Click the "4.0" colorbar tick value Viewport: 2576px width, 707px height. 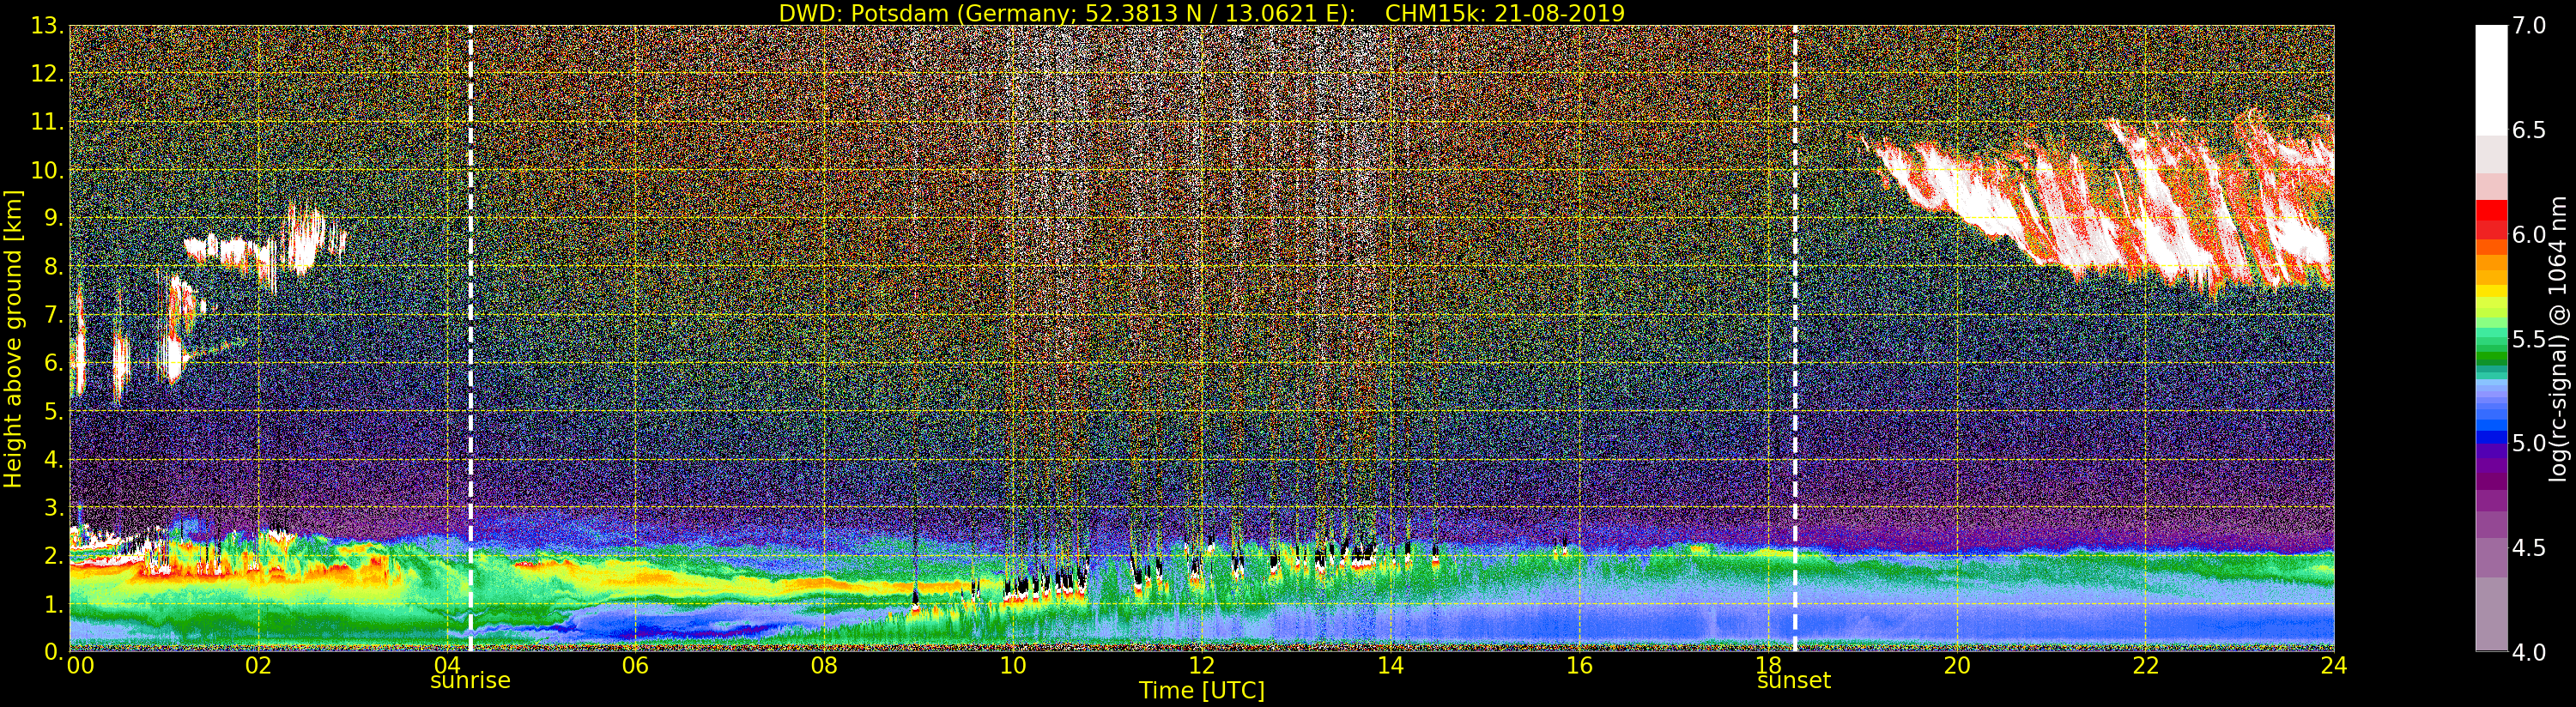[2529, 652]
